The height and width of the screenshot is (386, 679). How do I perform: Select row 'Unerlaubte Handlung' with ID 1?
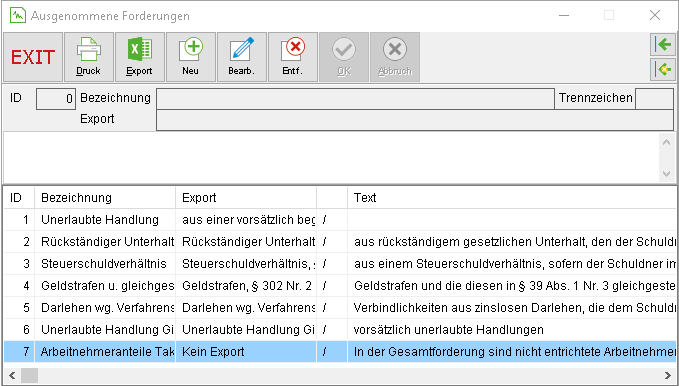coord(340,220)
